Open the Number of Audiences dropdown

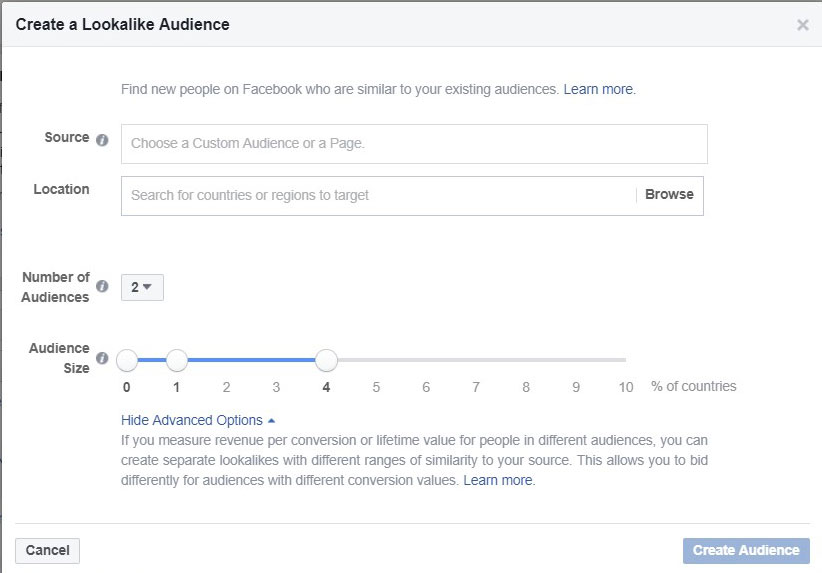coord(142,287)
